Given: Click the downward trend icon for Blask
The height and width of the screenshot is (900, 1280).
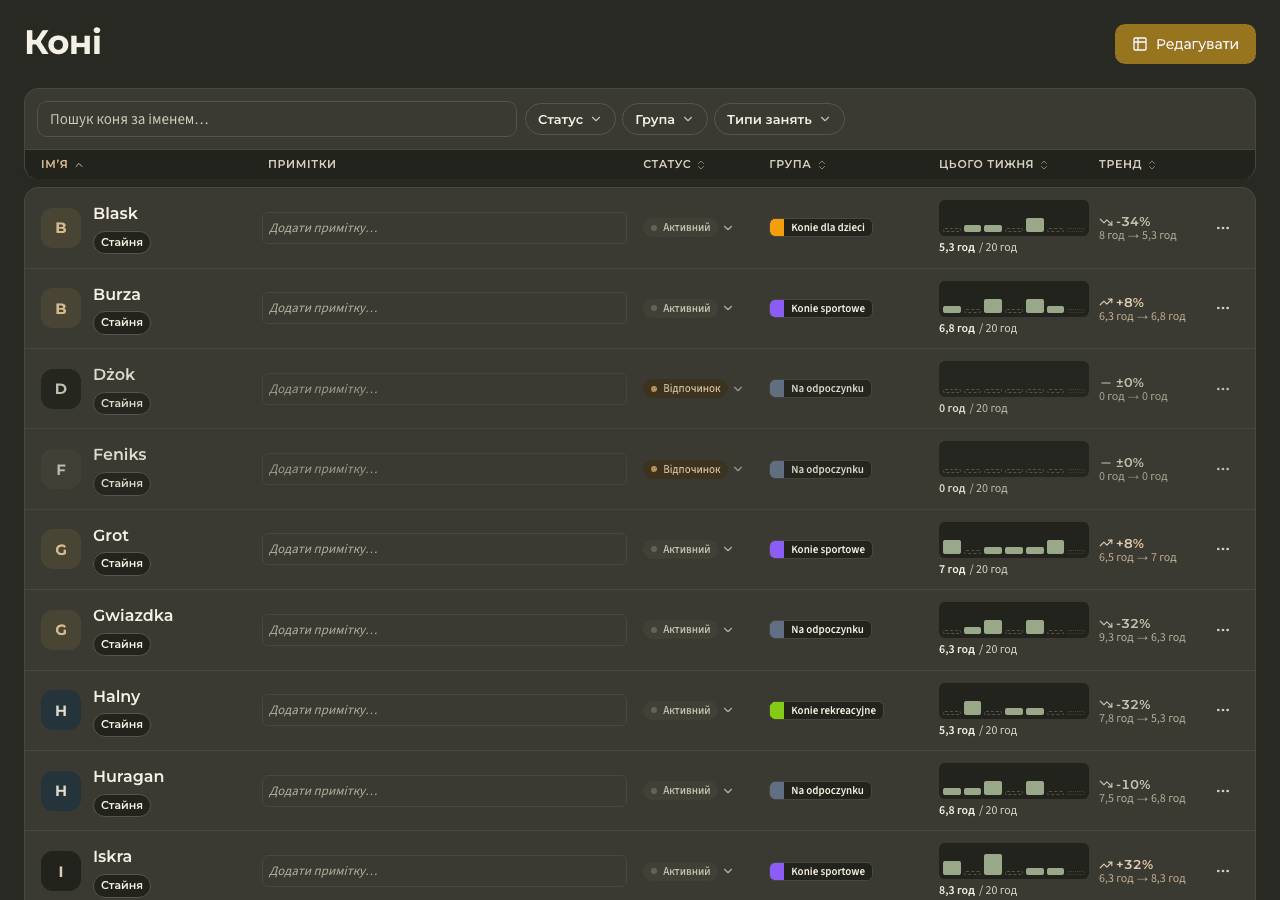Looking at the screenshot, I should click(x=1105, y=222).
